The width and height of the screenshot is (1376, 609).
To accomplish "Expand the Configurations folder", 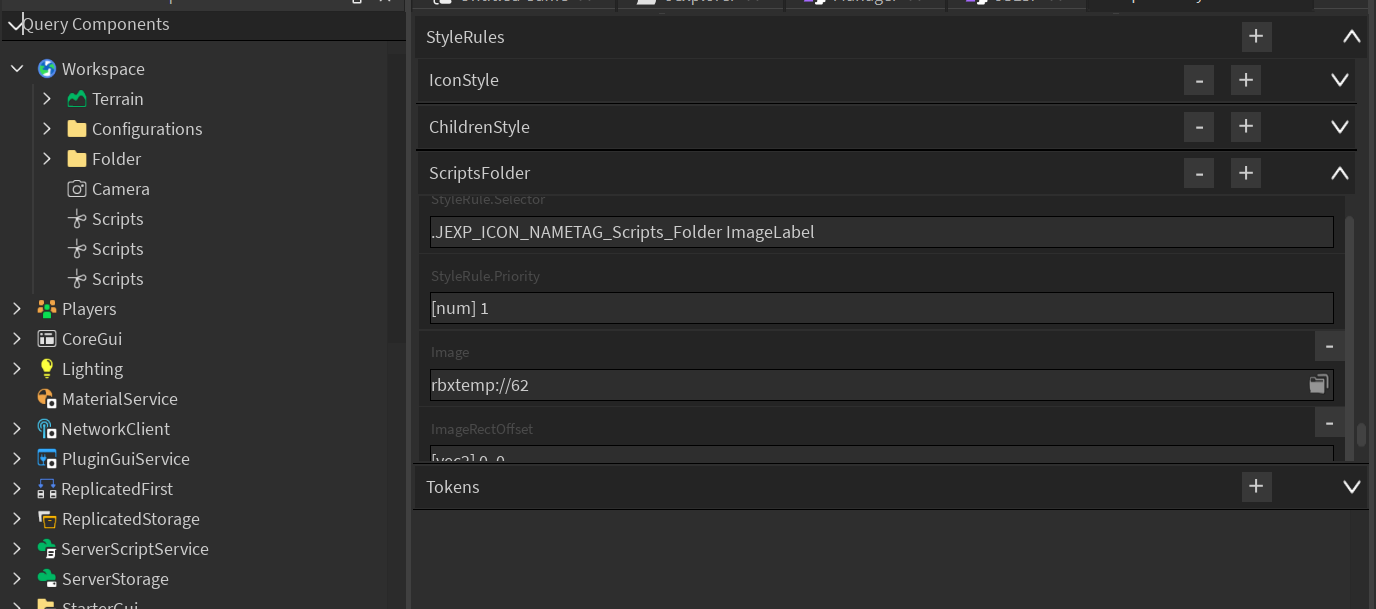I will 47,129.
